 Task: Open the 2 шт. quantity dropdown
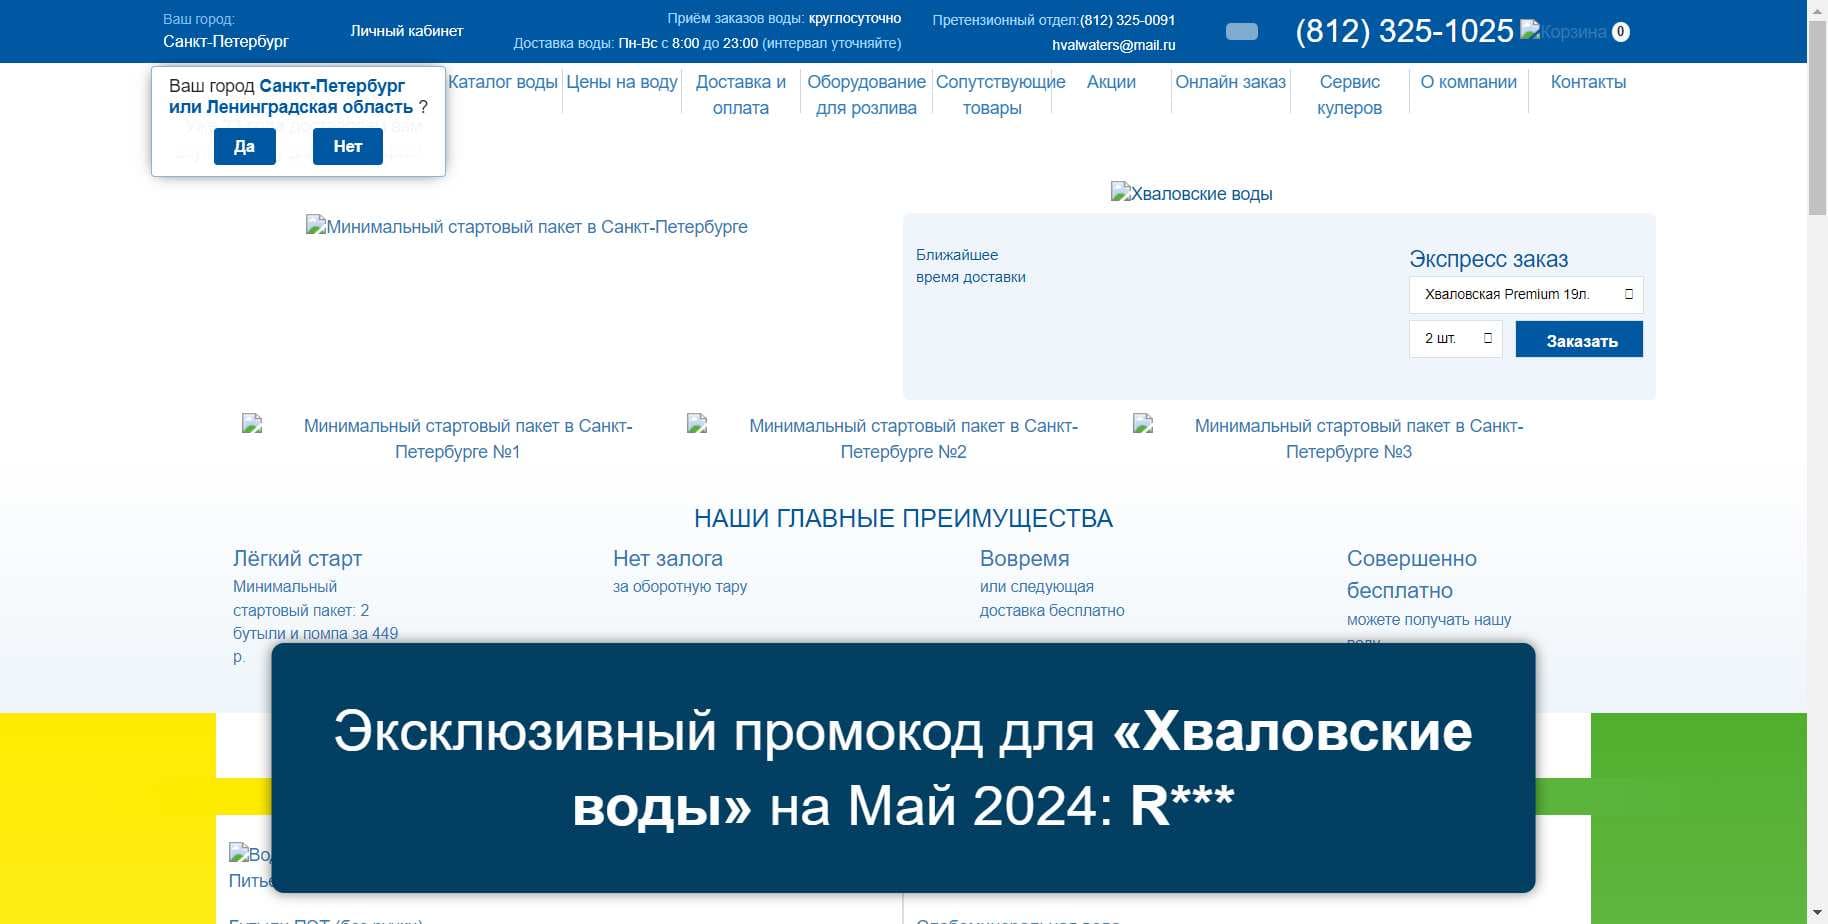(x=1455, y=339)
